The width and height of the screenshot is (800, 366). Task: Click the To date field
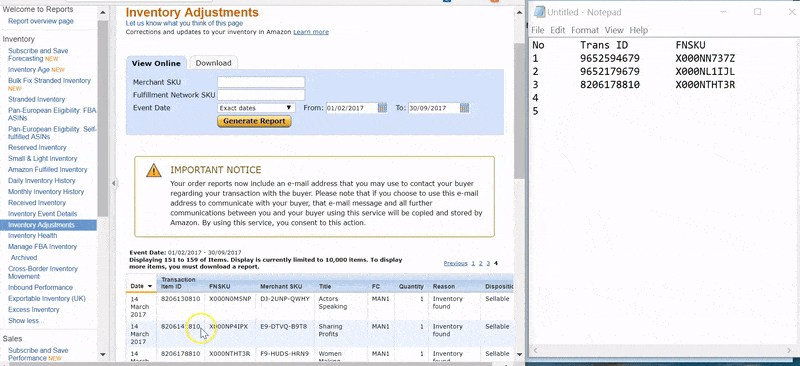point(433,108)
